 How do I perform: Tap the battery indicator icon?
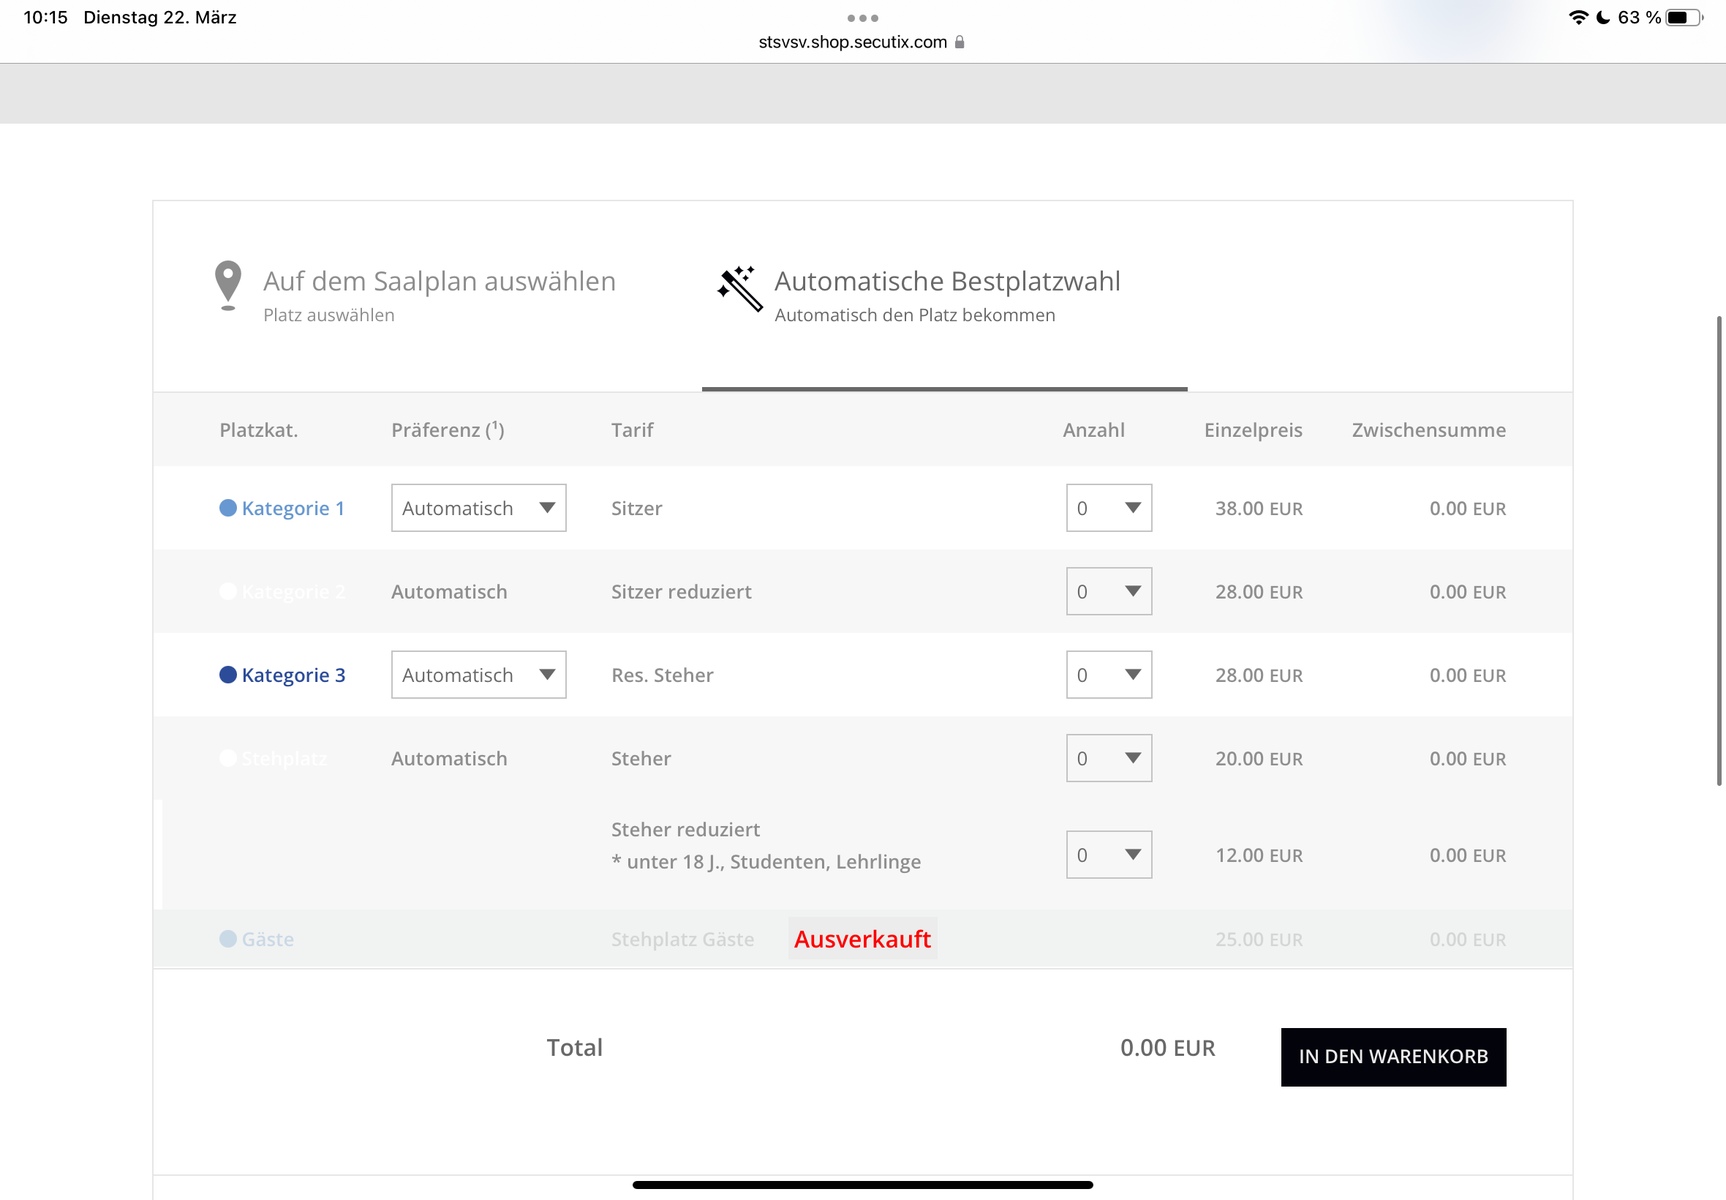[x=1683, y=18]
